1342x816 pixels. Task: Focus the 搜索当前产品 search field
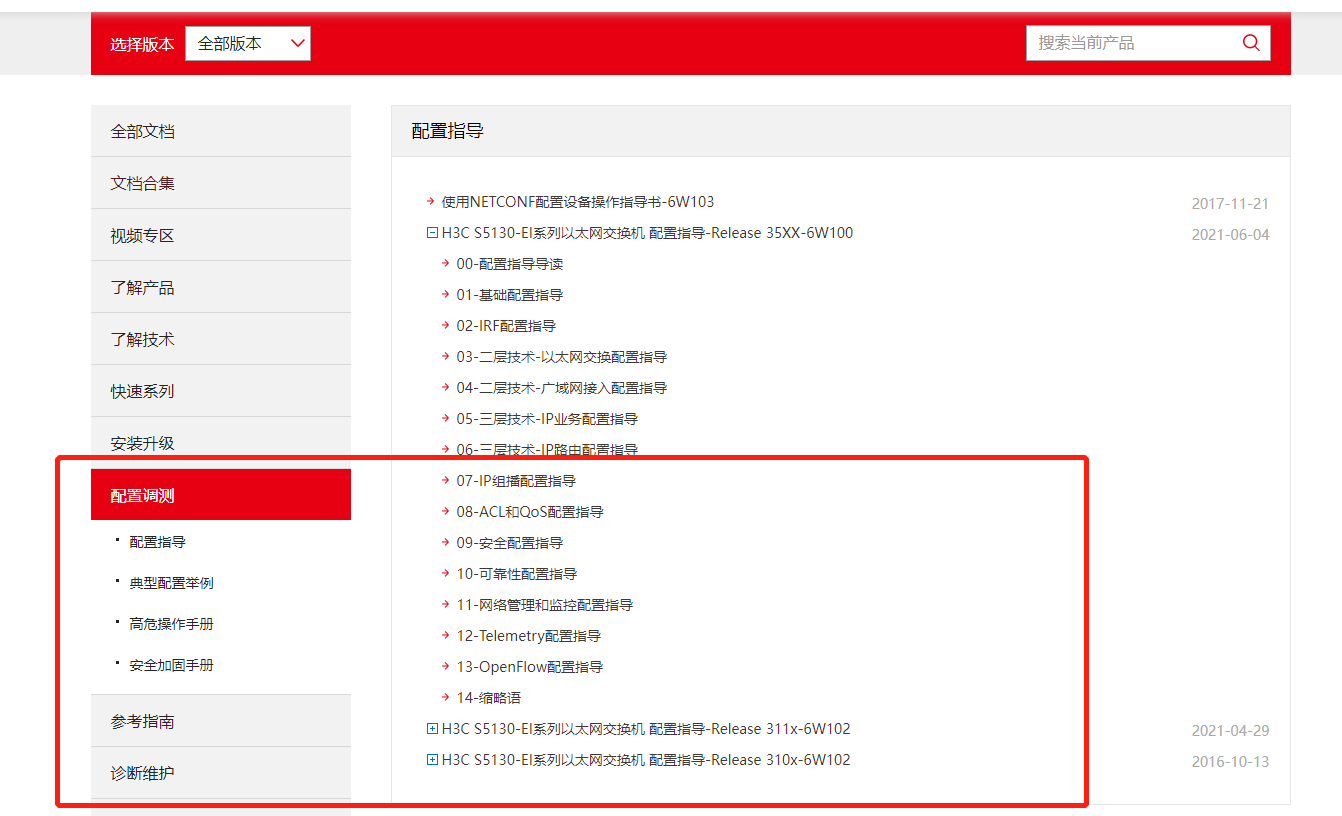[x=1148, y=43]
